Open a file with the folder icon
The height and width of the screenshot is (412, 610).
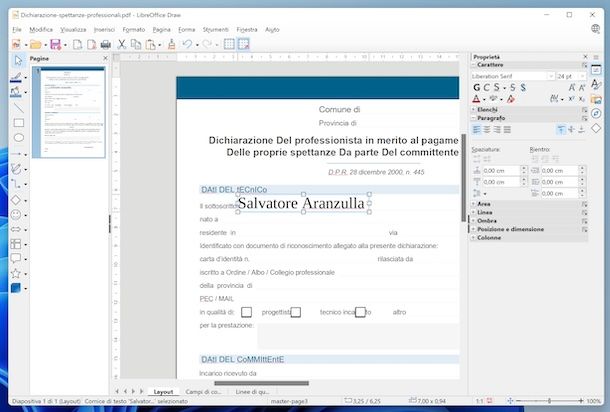(35, 44)
